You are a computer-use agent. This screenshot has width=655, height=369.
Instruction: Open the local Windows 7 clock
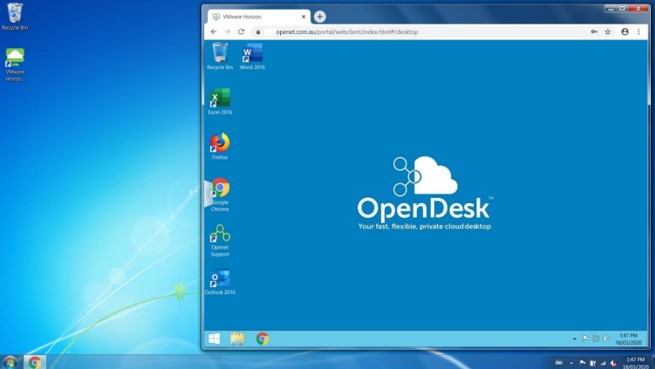pyautogui.click(x=635, y=363)
